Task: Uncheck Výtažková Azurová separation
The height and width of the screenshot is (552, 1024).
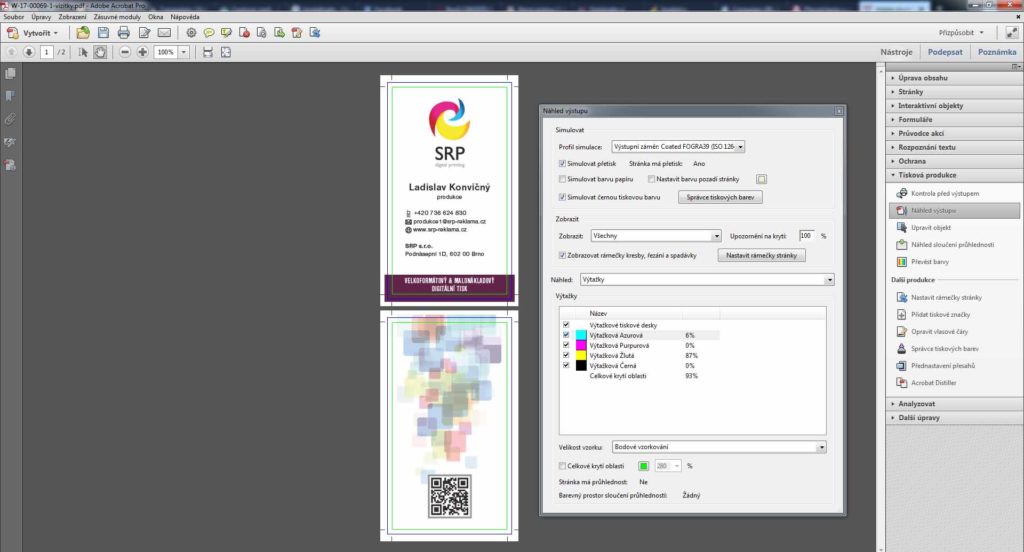Action: pyautogui.click(x=566, y=334)
